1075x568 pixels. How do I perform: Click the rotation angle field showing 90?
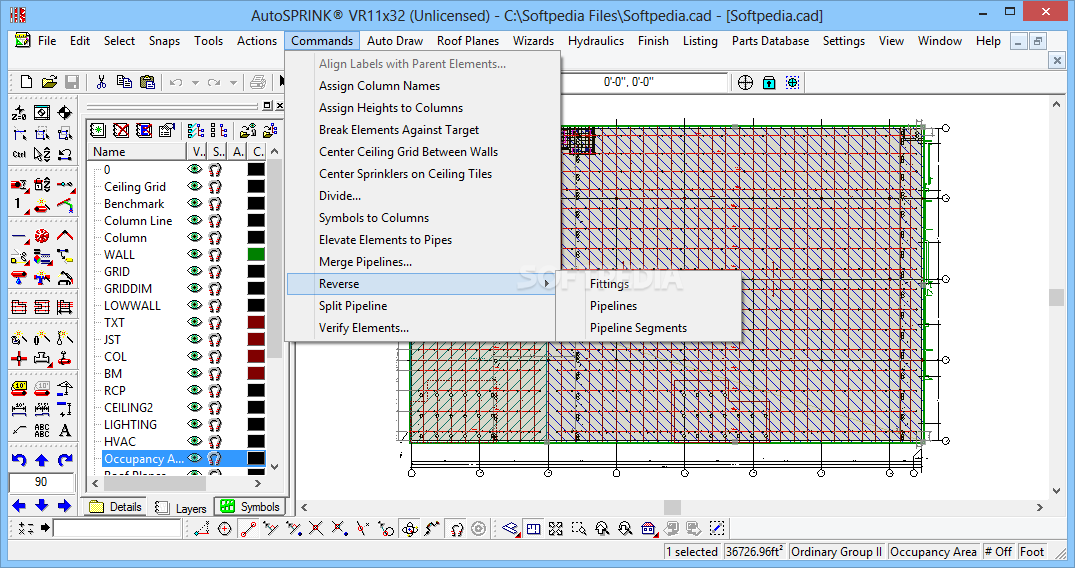41,482
